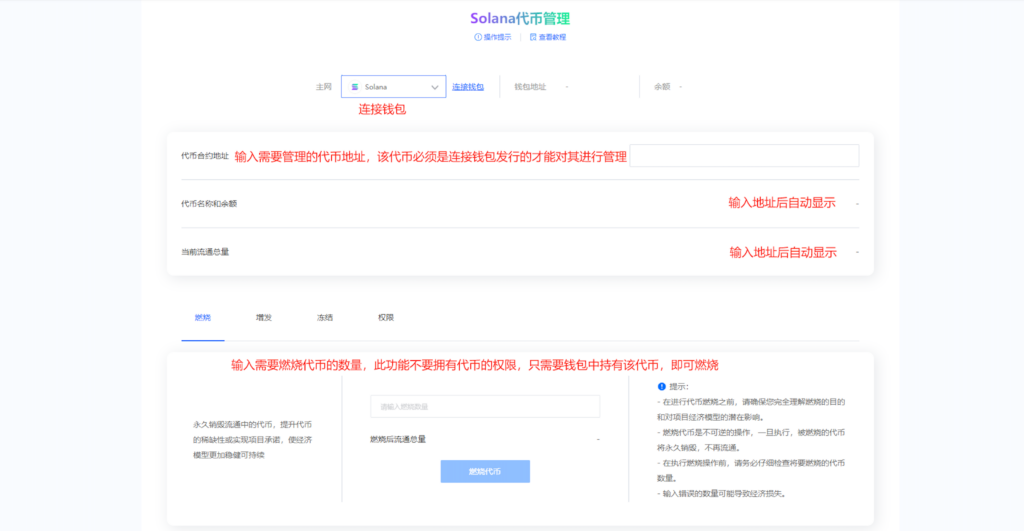The image size is (1024, 531).
Task: Switch to the 冻结 tab
Action: (x=325, y=317)
